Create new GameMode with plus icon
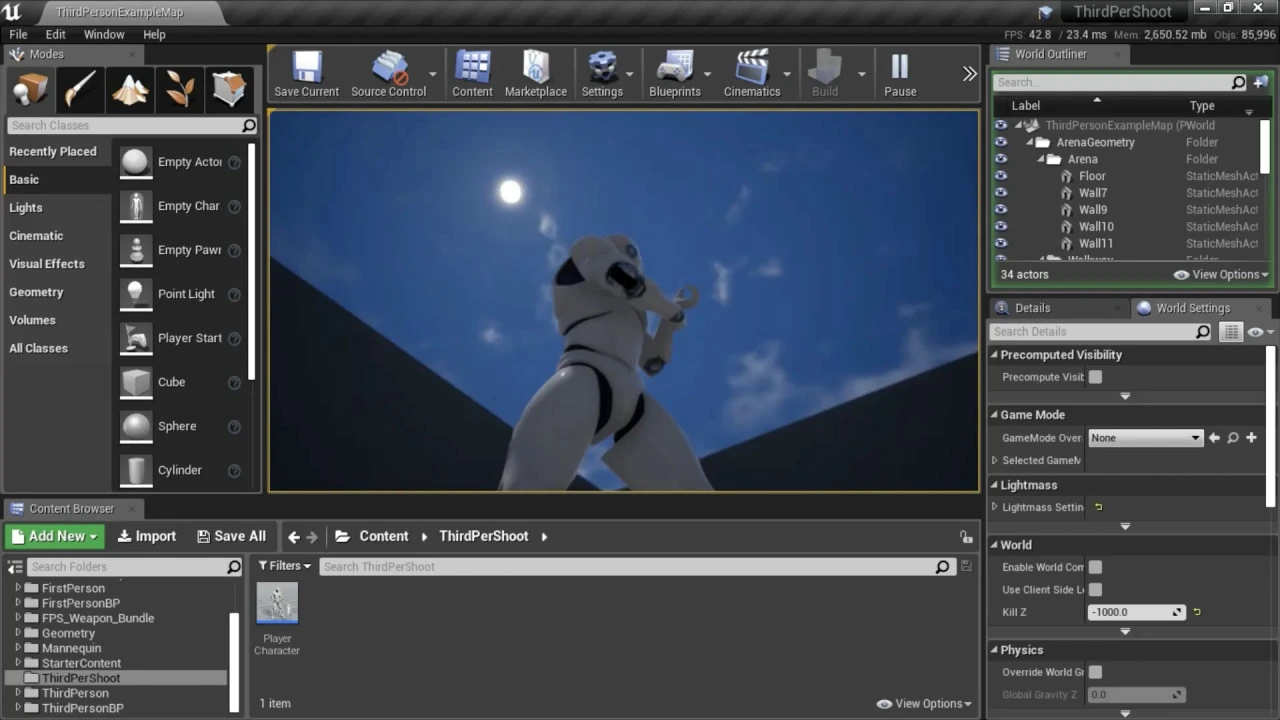This screenshot has height=720, width=1280. (x=1251, y=438)
